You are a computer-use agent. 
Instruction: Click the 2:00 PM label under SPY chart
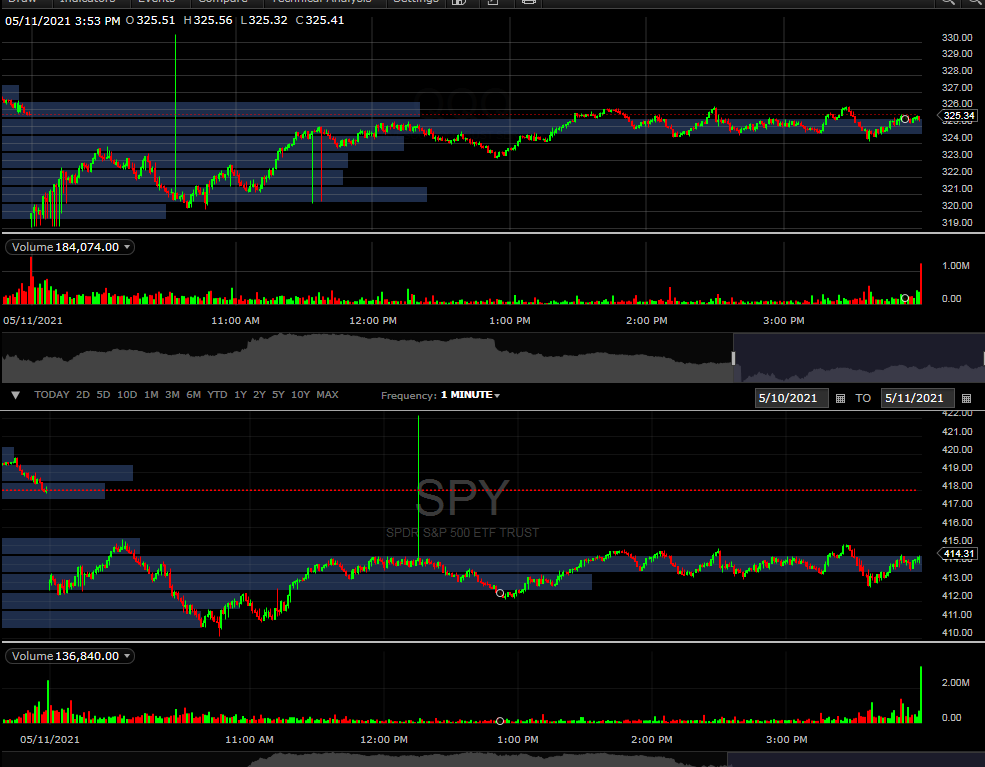(x=651, y=739)
